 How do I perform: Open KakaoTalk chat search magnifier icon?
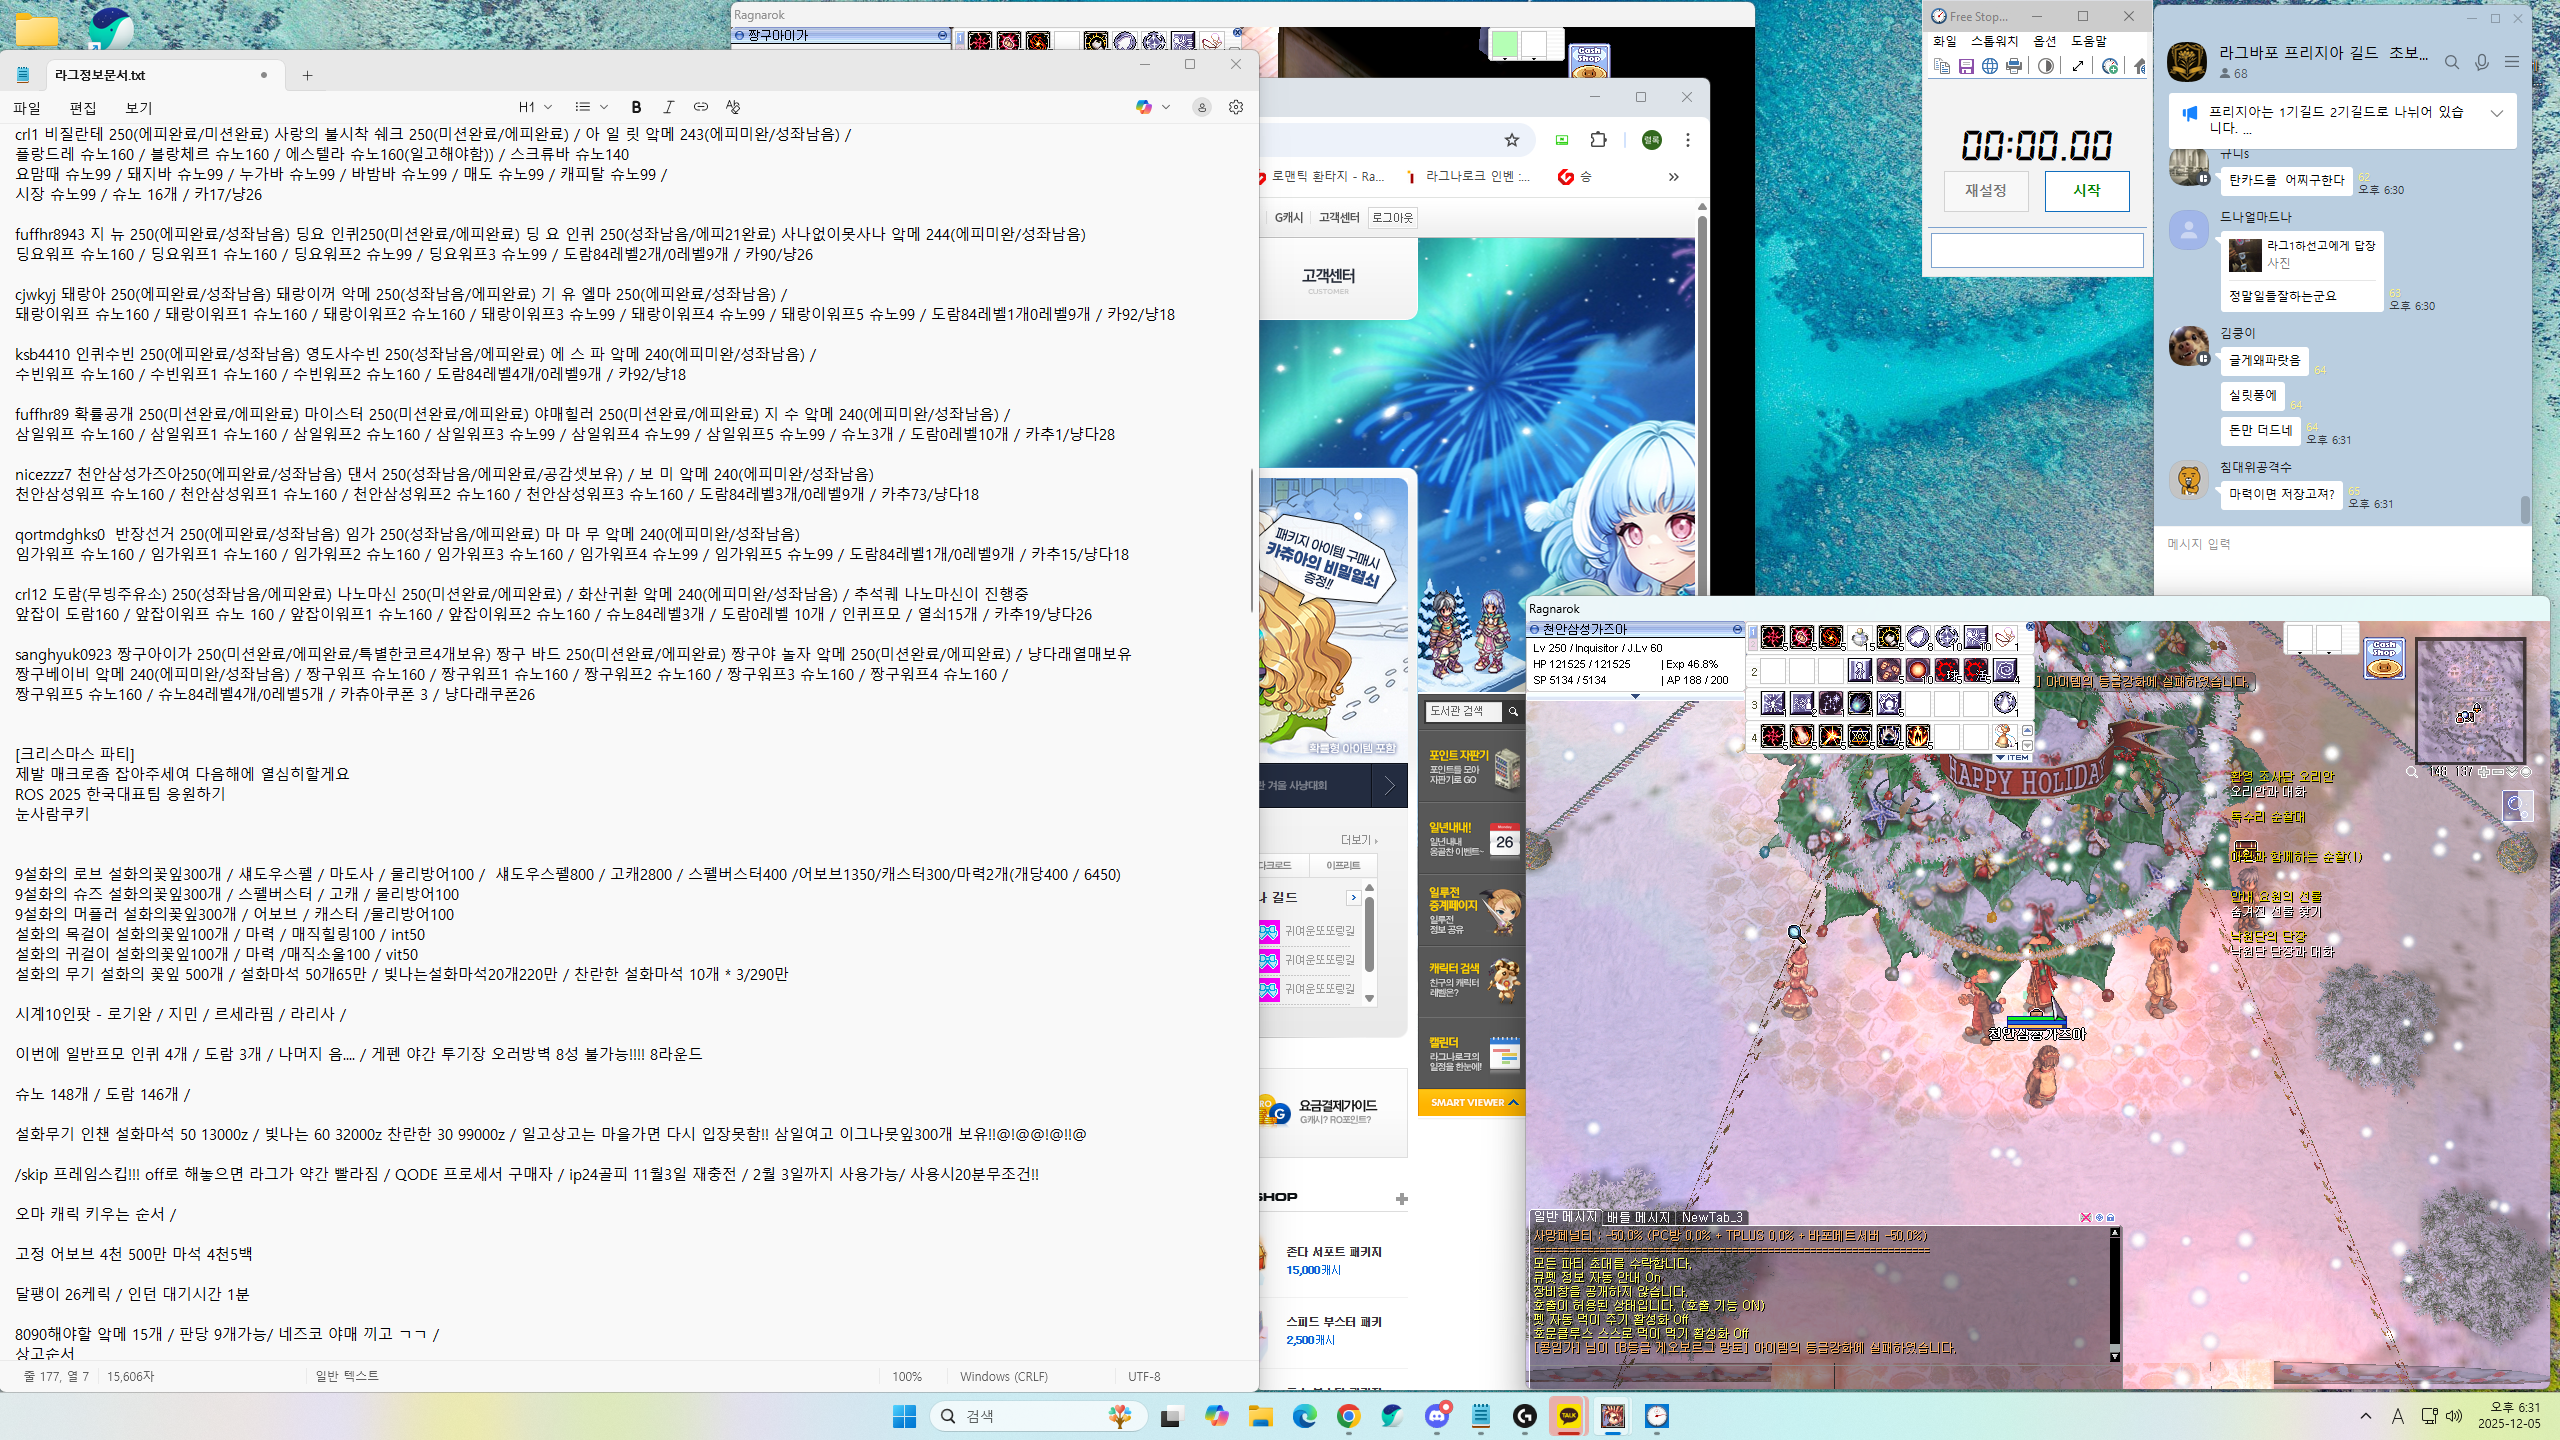coord(2451,62)
